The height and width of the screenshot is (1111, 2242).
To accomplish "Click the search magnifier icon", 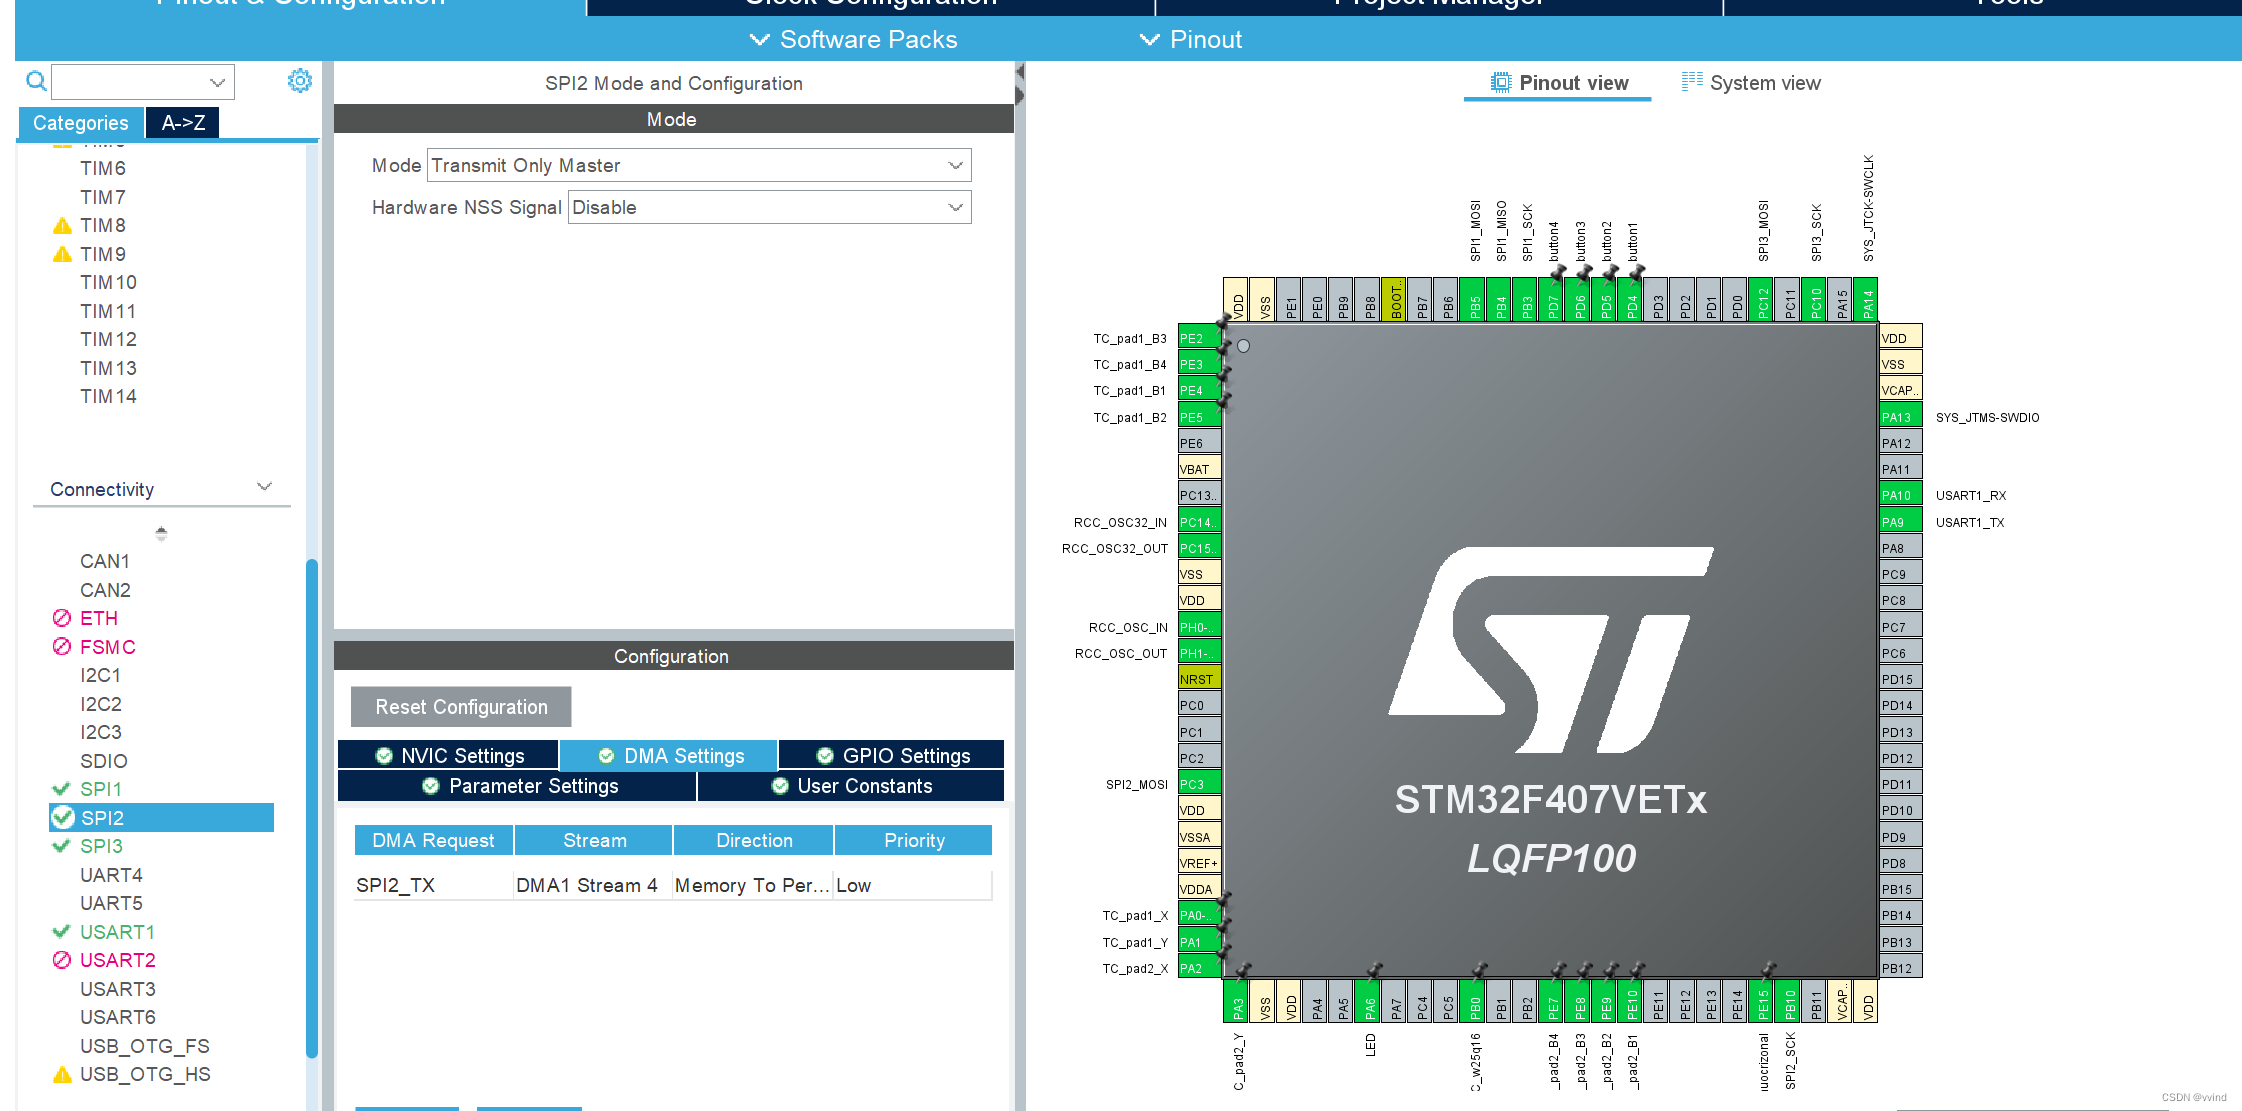I will point(36,80).
